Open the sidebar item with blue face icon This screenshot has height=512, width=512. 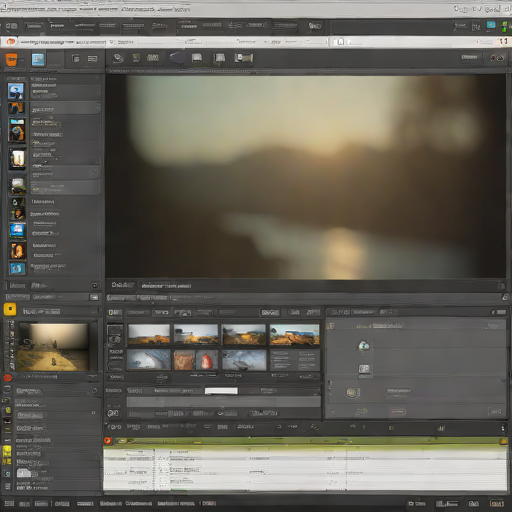(16, 91)
